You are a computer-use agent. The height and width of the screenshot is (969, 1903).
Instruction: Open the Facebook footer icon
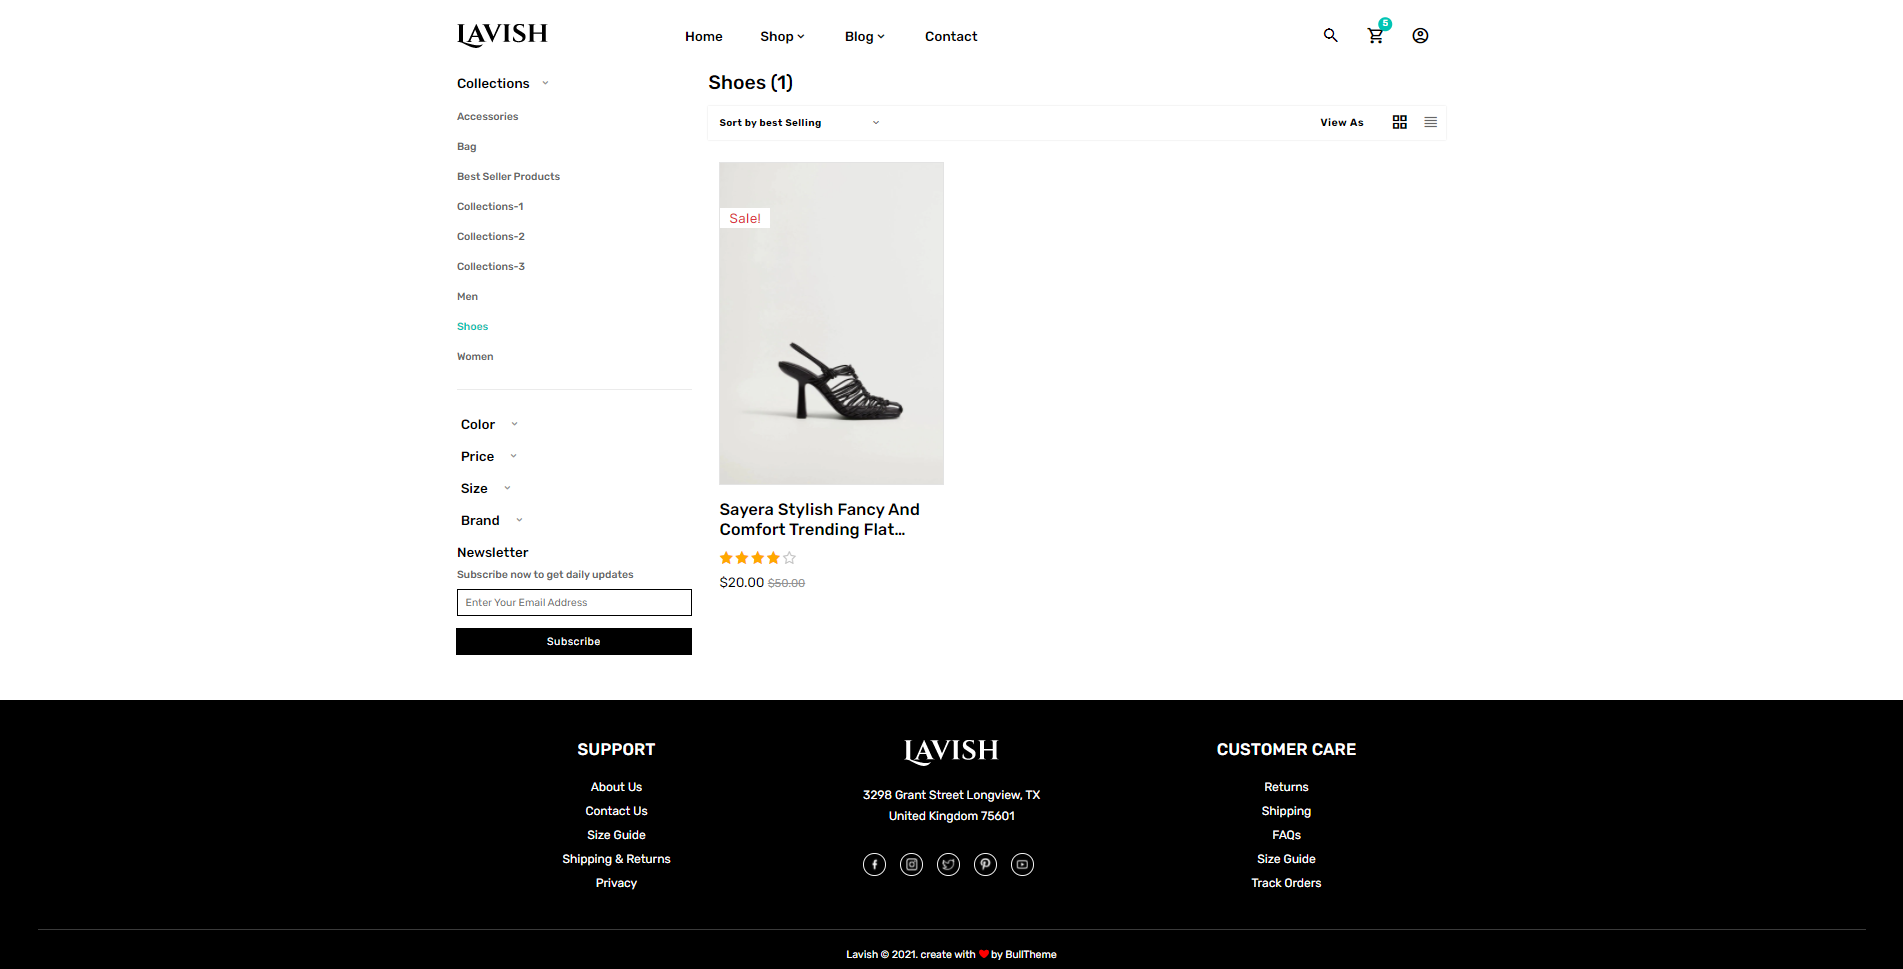pyautogui.click(x=874, y=864)
